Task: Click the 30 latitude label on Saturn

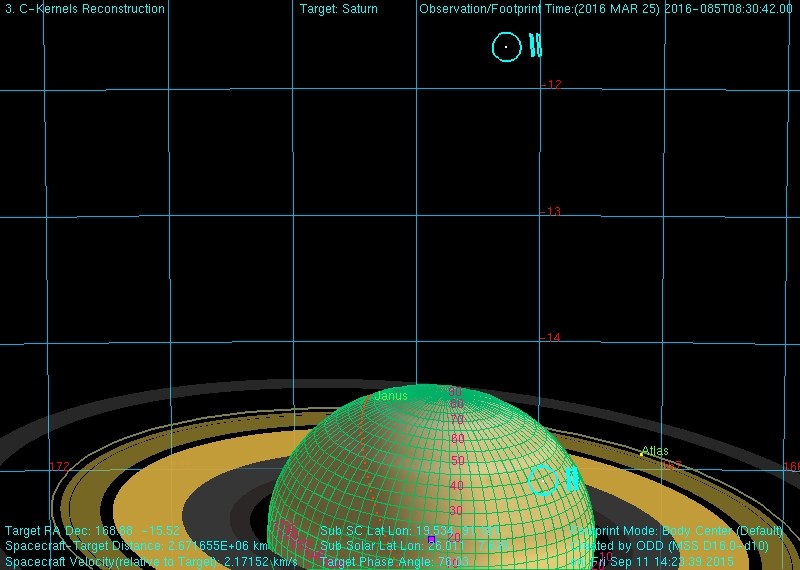Action: [455, 510]
